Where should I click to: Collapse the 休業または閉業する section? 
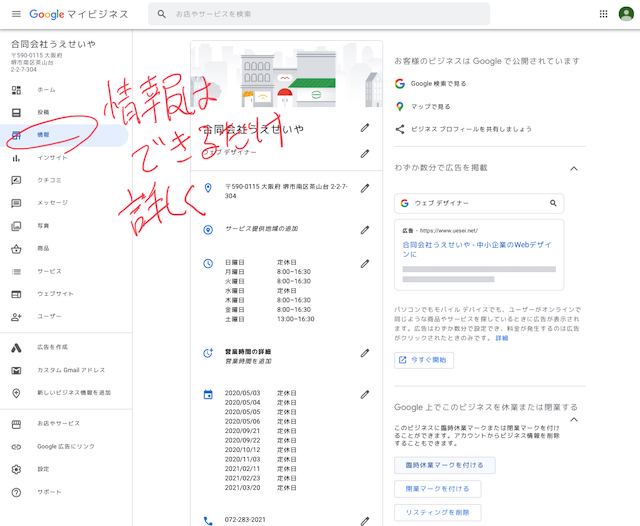[x=574, y=419]
